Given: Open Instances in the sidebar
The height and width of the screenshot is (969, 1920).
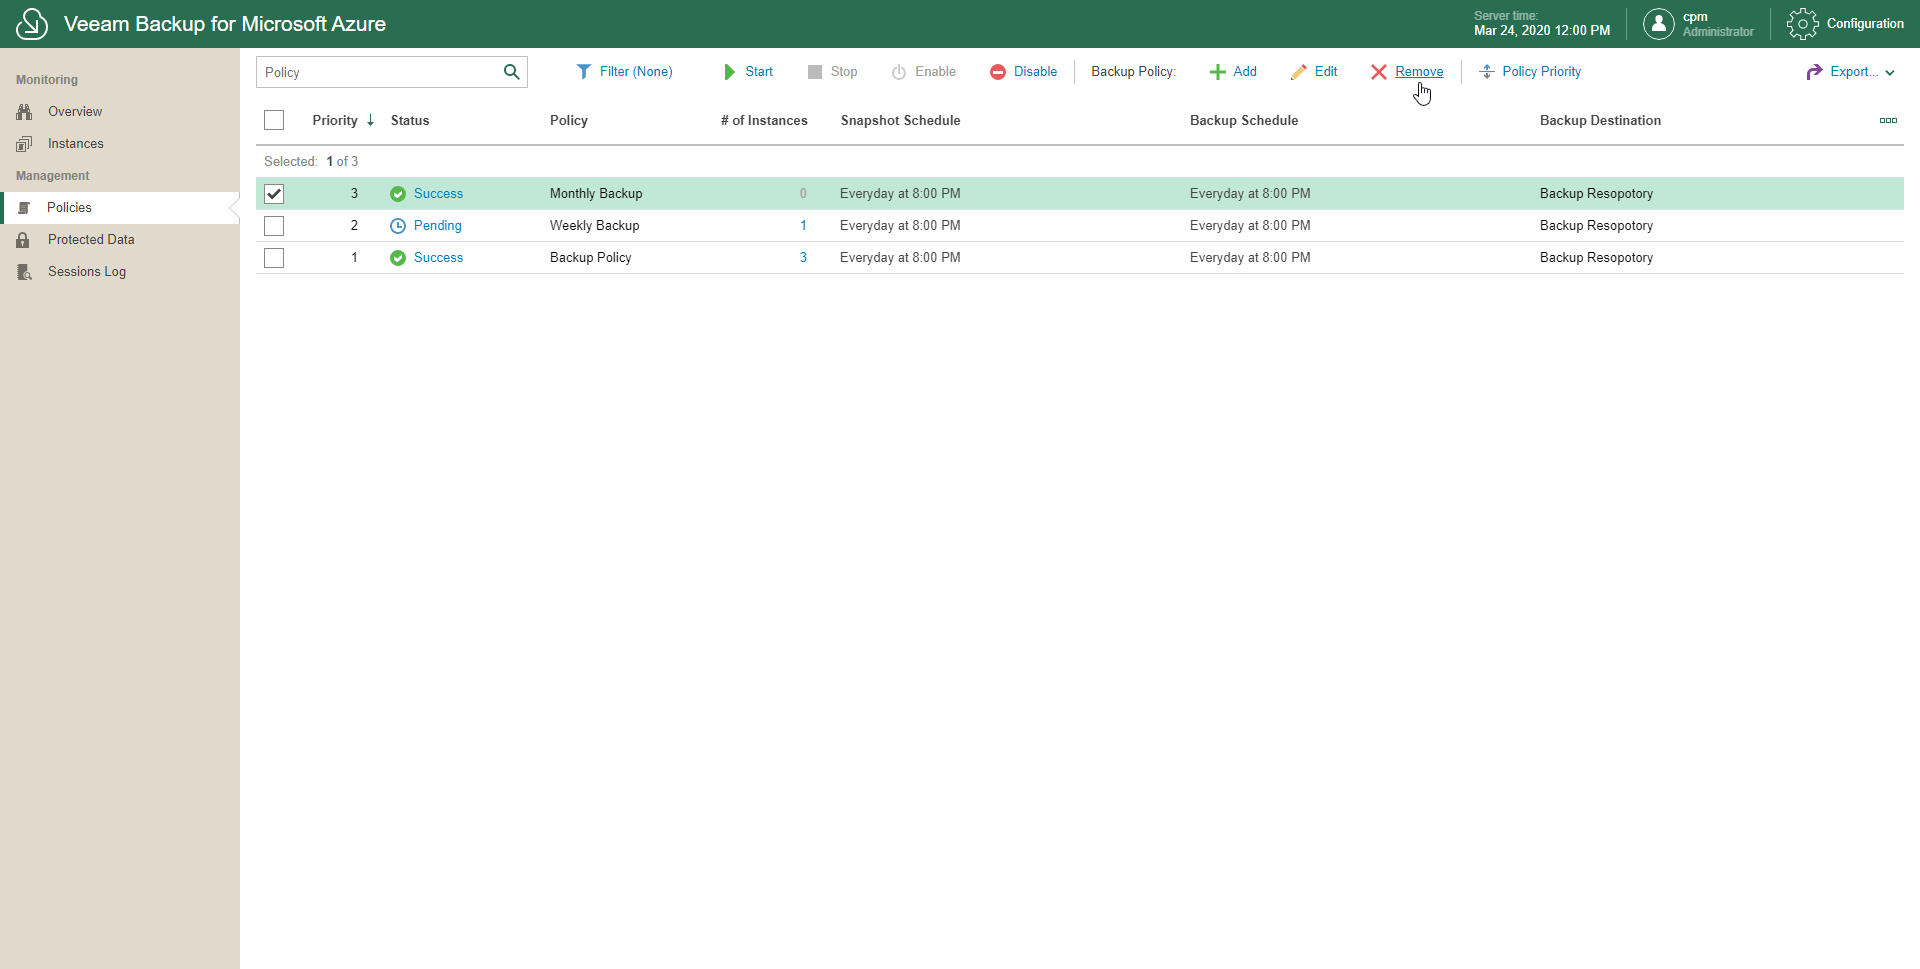Looking at the screenshot, I should pyautogui.click(x=76, y=144).
